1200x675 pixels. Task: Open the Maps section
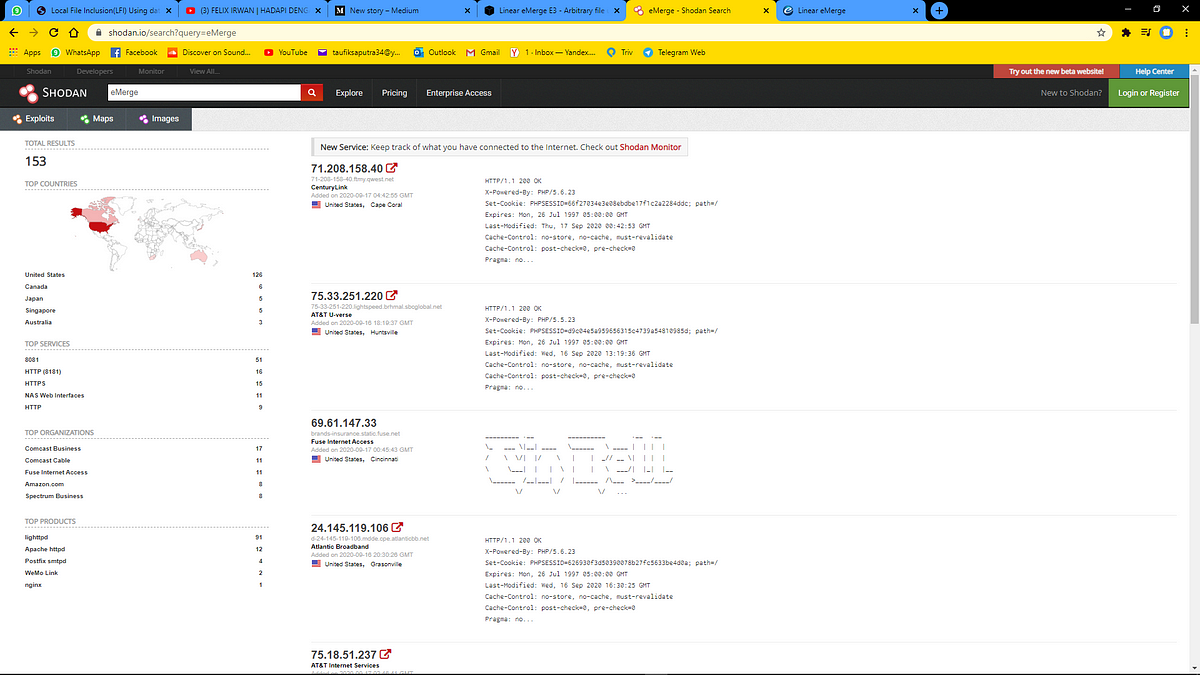pos(97,118)
